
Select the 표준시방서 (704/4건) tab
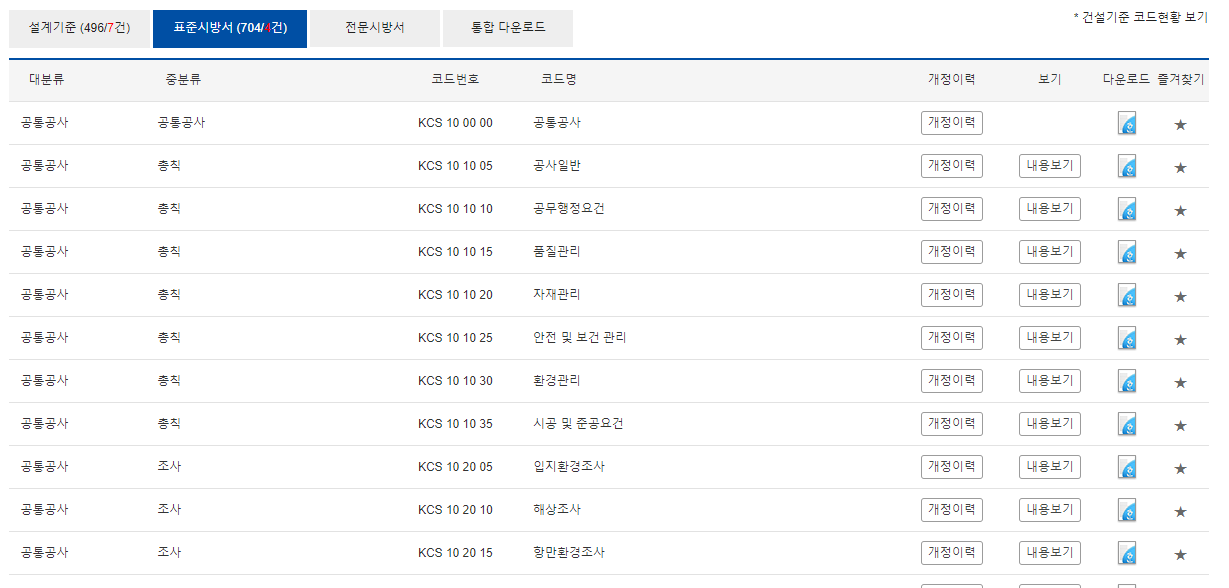[x=230, y=28]
